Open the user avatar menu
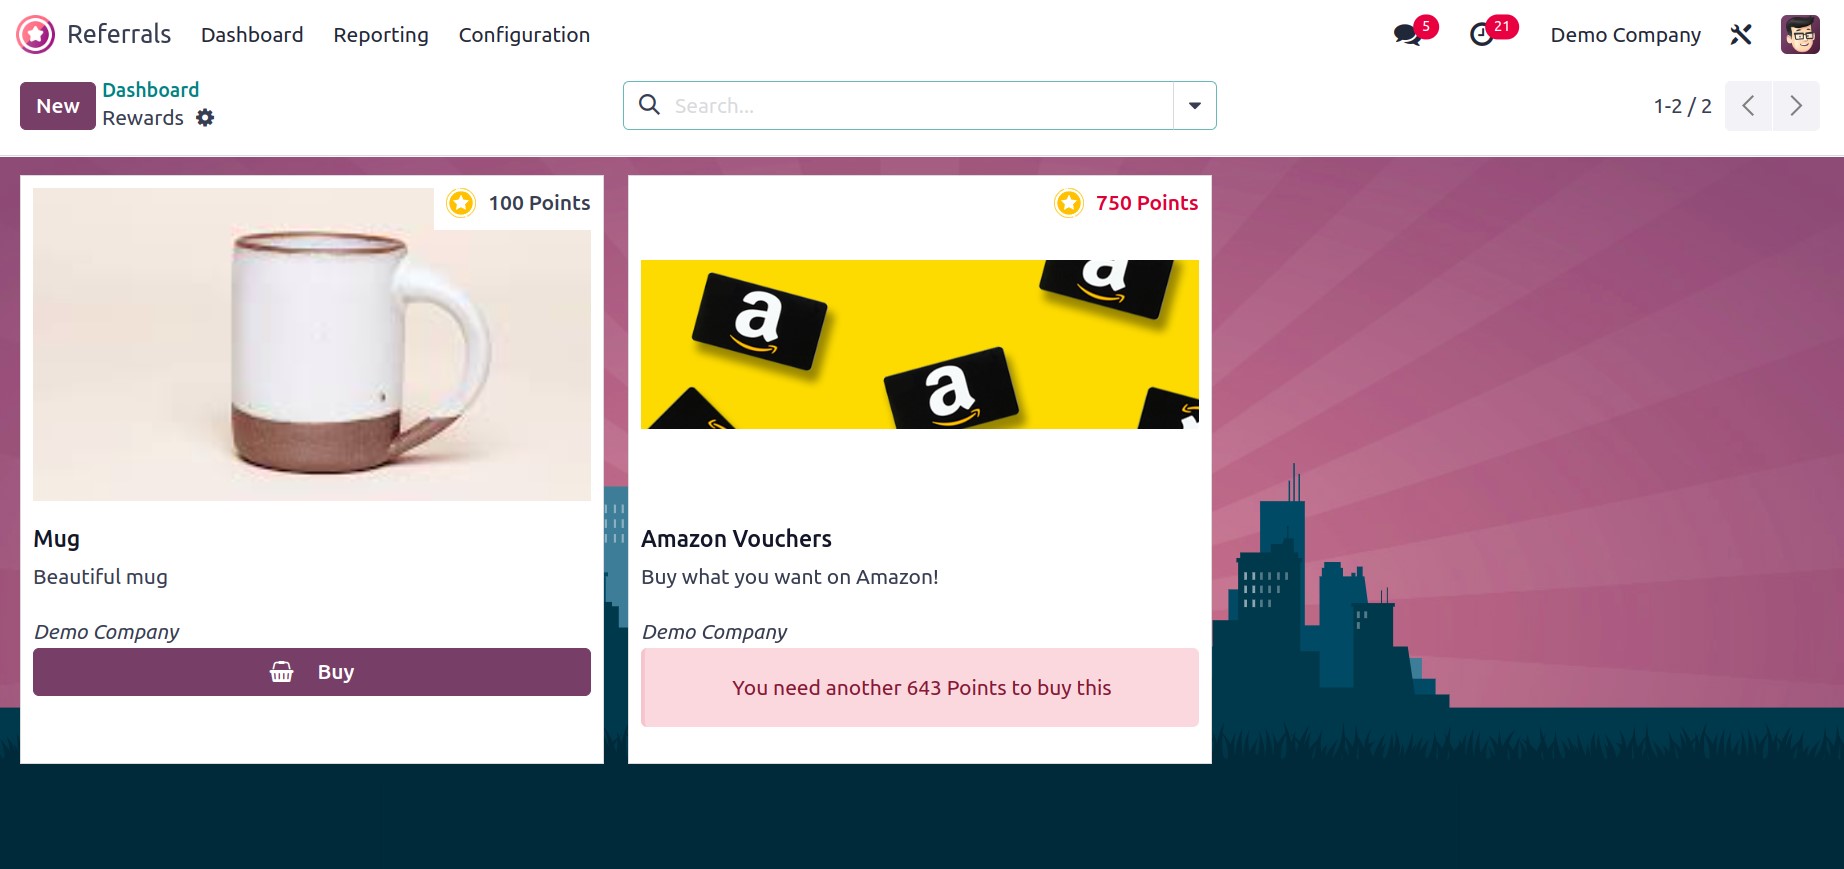Screen dimensions: 1844x869 (x=1800, y=35)
